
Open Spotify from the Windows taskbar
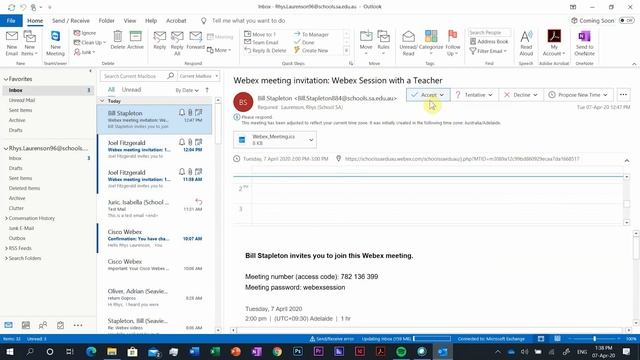(401, 351)
